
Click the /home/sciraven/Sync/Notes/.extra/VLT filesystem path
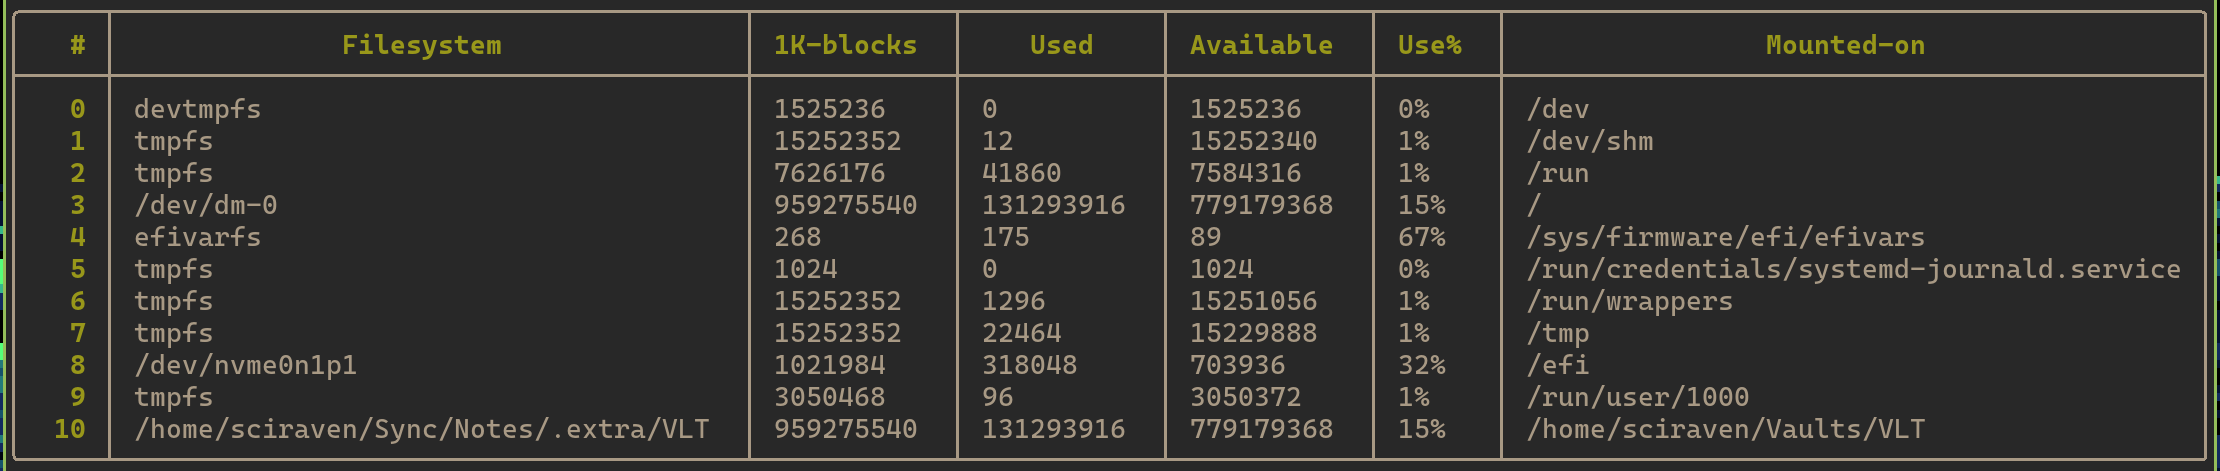pos(421,429)
